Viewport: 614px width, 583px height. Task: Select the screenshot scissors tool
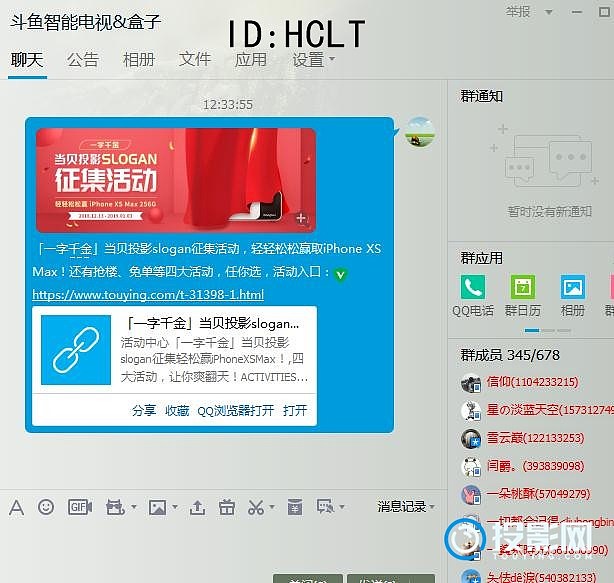(256, 507)
